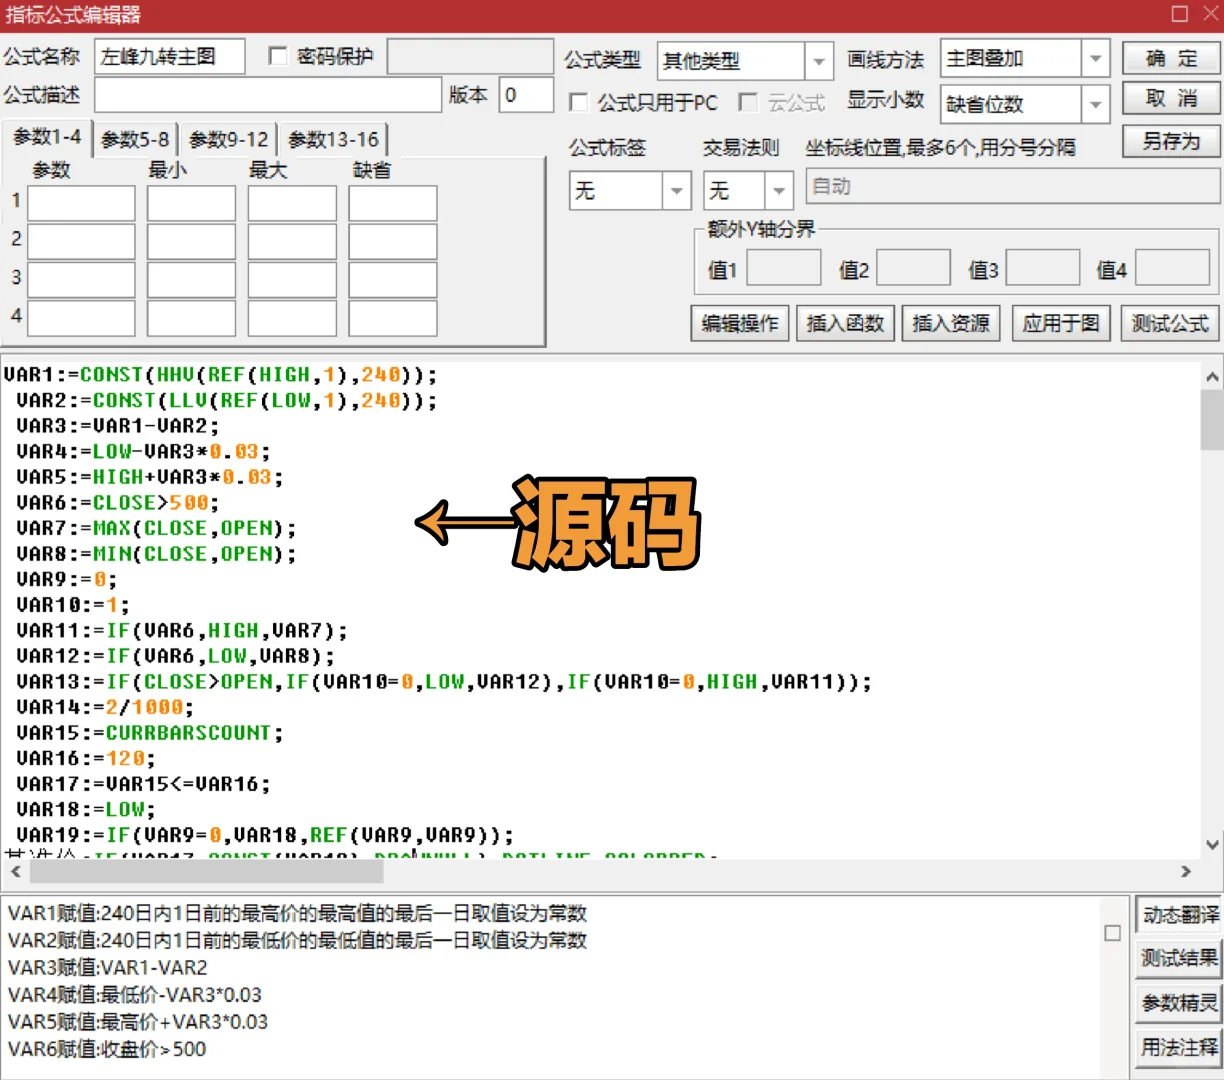This screenshot has height=1080, width=1224.
Task: Check the 公式只用于PC option
Action: click(x=578, y=102)
